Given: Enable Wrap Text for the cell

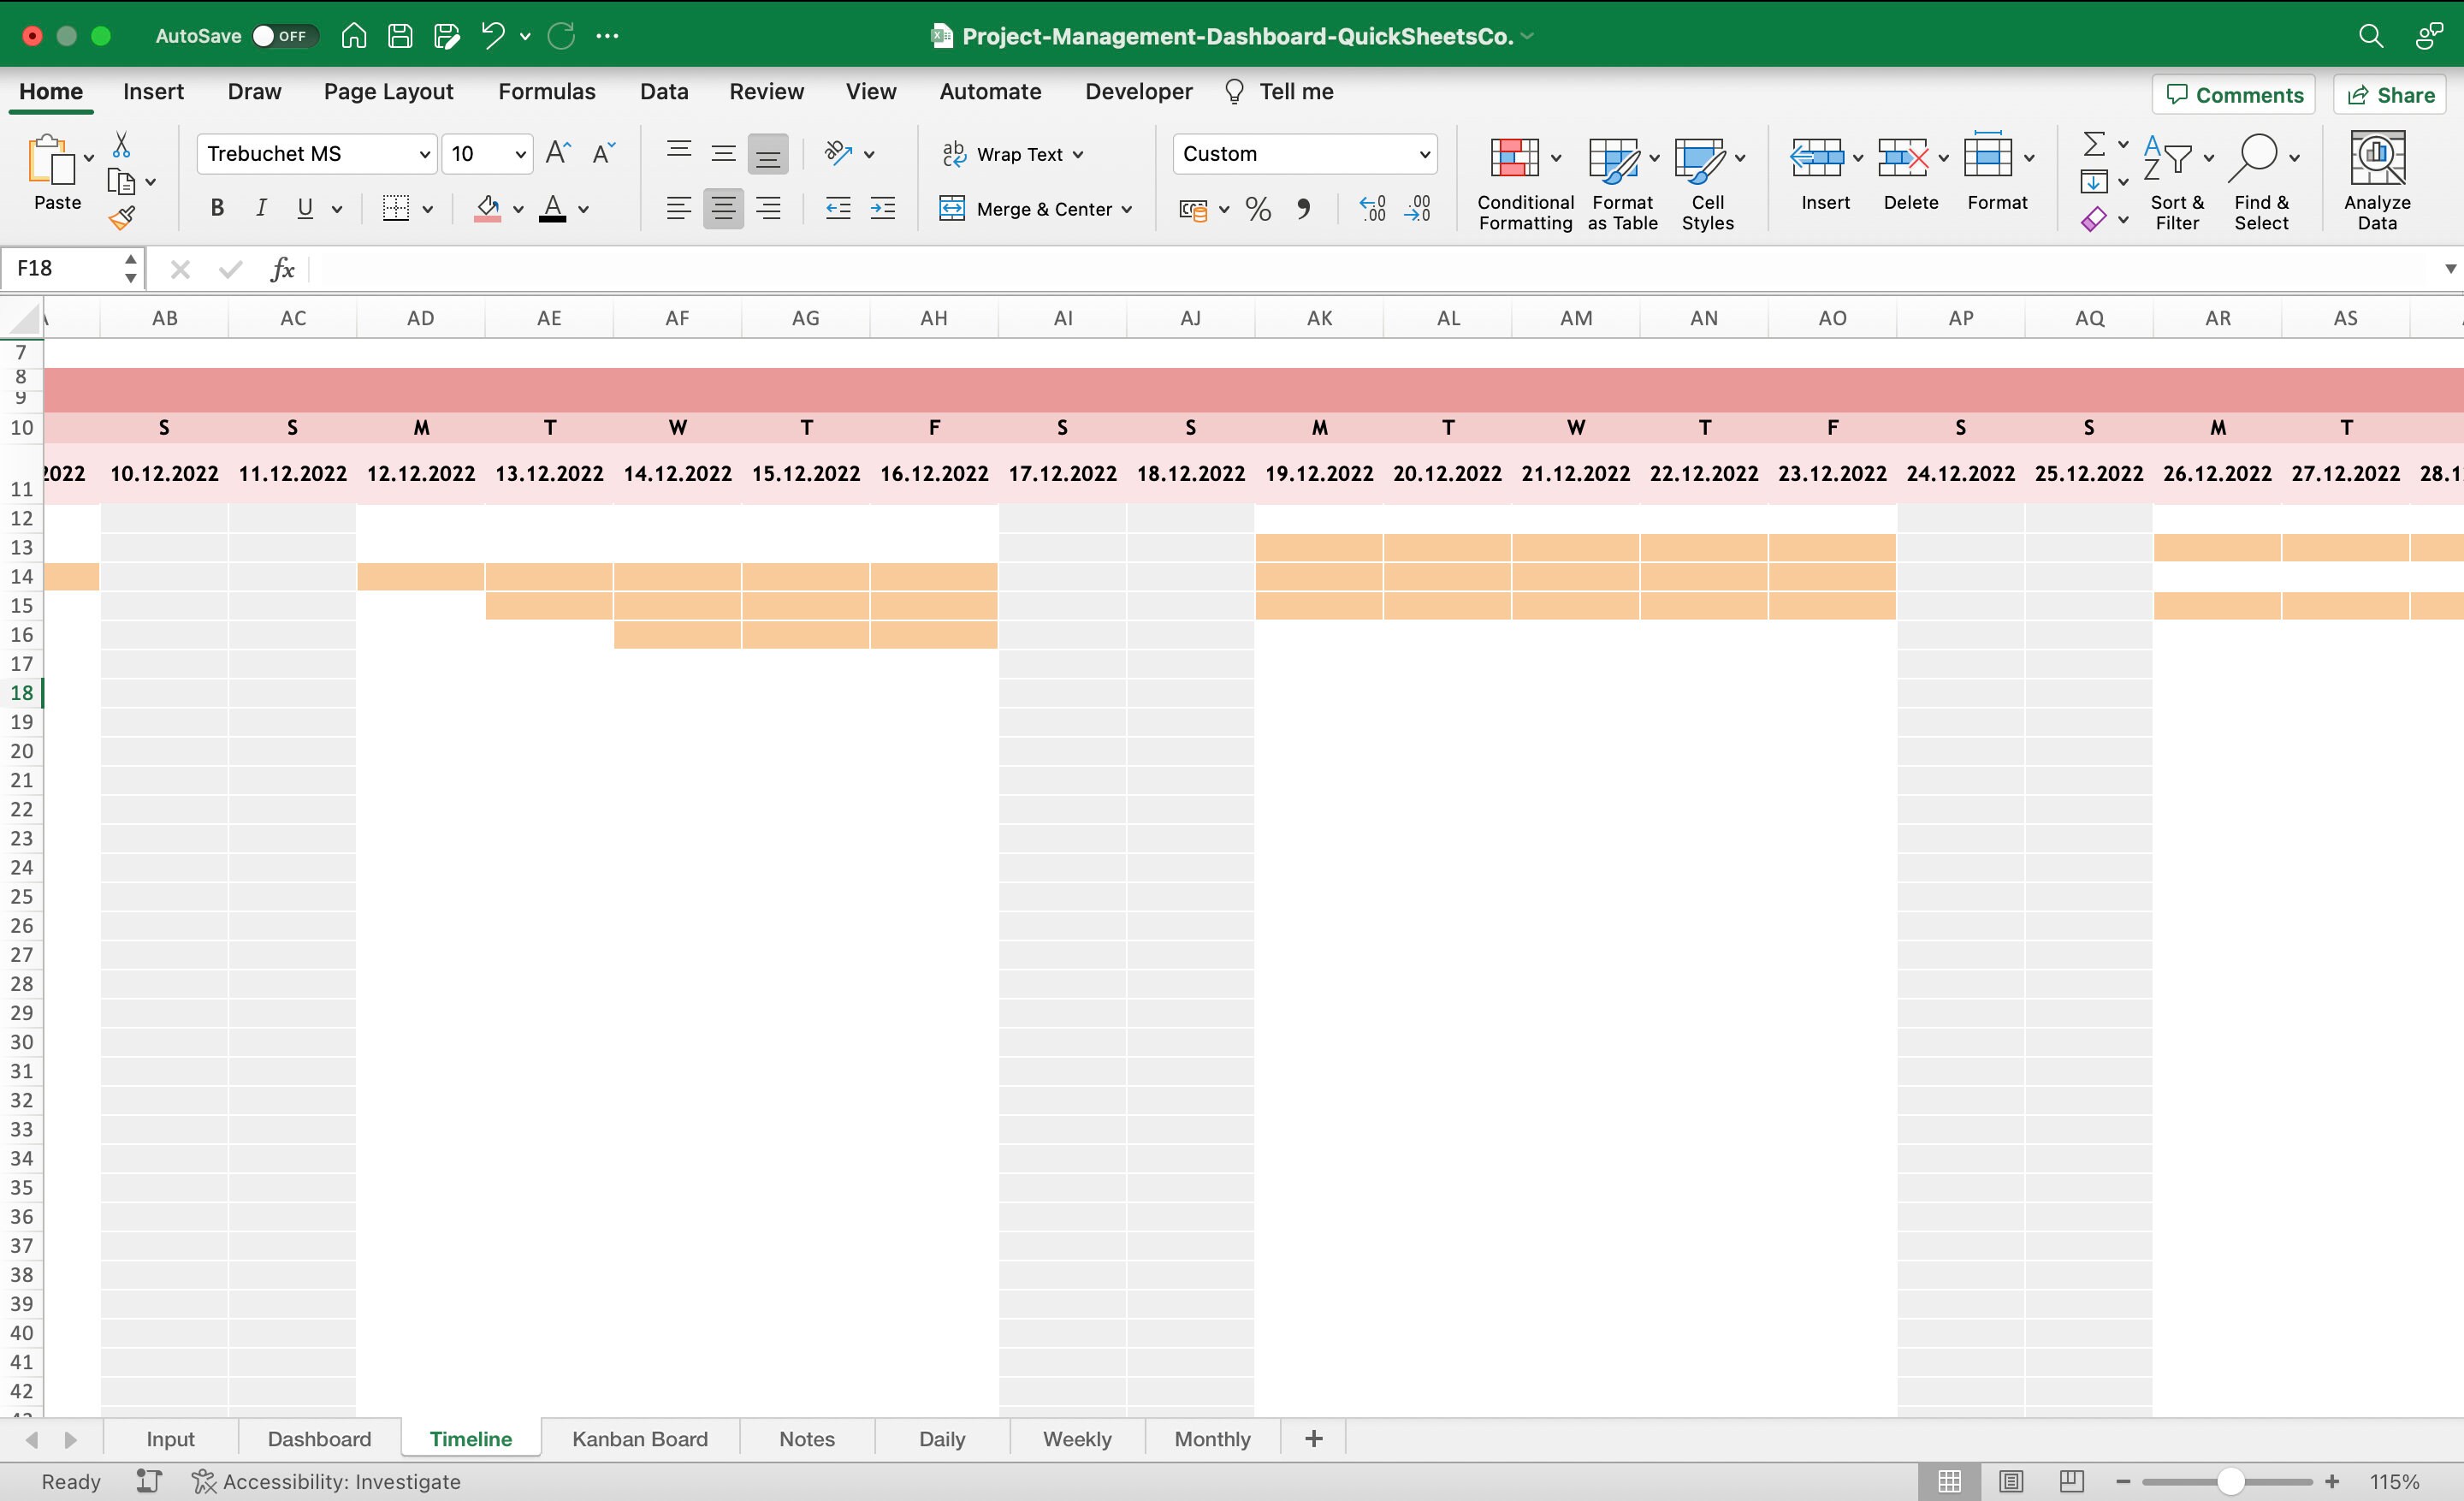Looking at the screenshot, I should click(x=1012, y=154).
